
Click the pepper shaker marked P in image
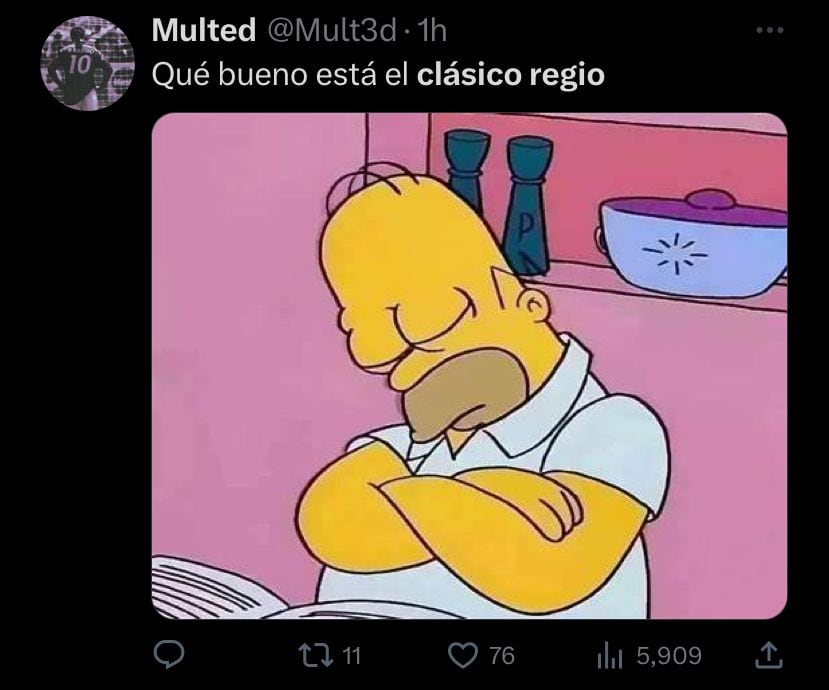click(x=526, y=205)
